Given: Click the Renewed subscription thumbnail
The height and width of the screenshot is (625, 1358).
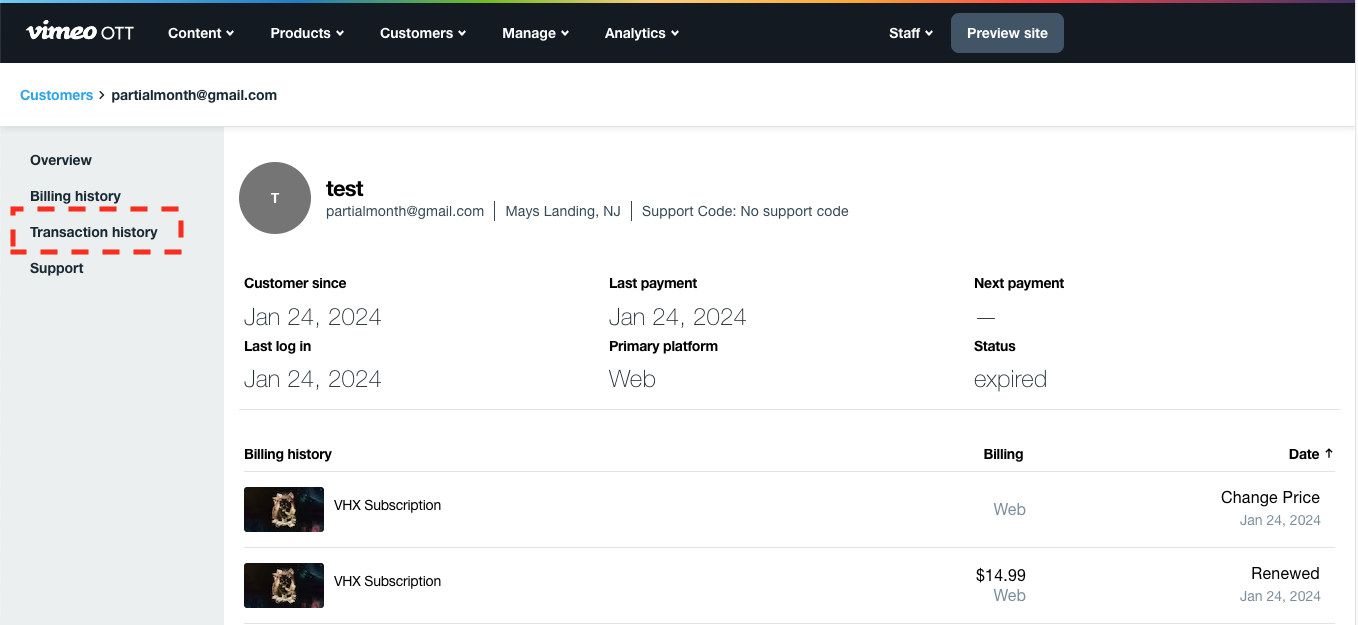Looking at the screenshot, I should pos(284,585).
